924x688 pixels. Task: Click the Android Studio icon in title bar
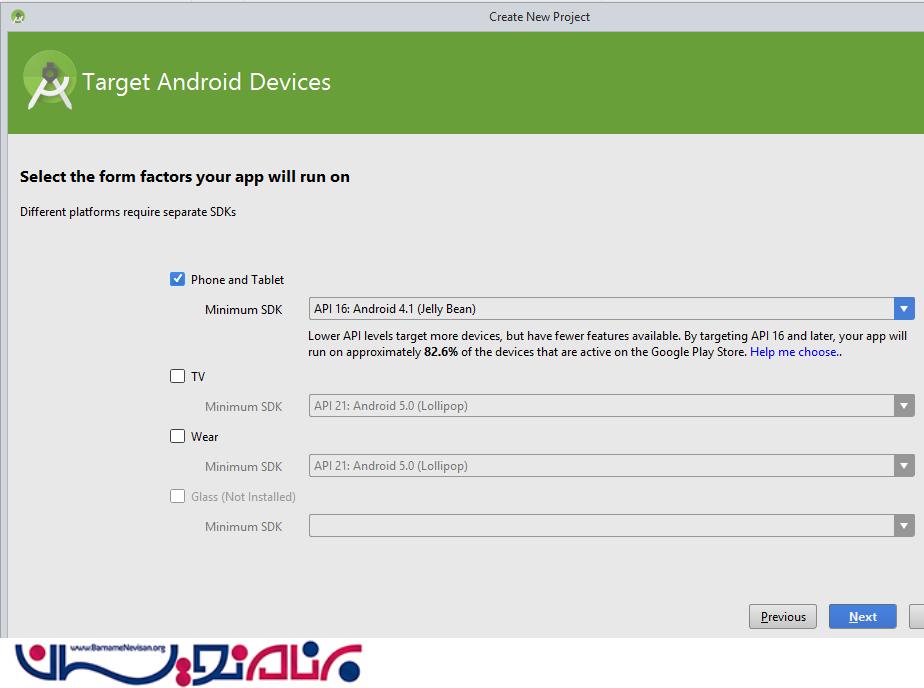18,16
